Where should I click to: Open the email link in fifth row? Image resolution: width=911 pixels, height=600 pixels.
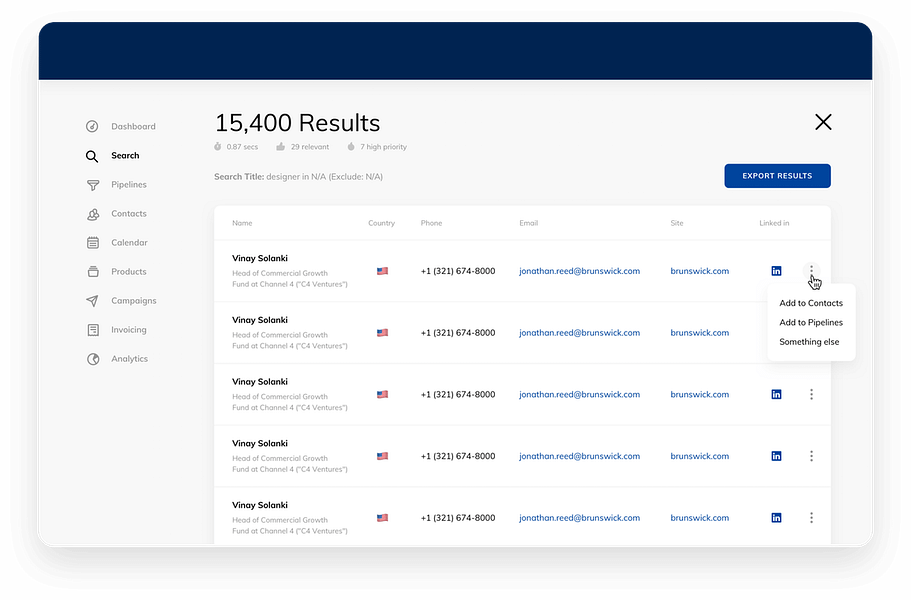[x=579, y=518]
